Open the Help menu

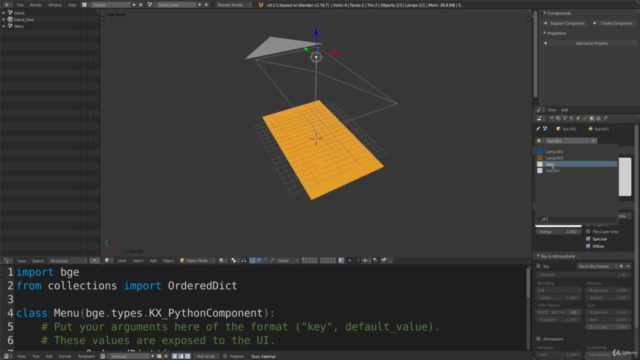click(72, 5)
